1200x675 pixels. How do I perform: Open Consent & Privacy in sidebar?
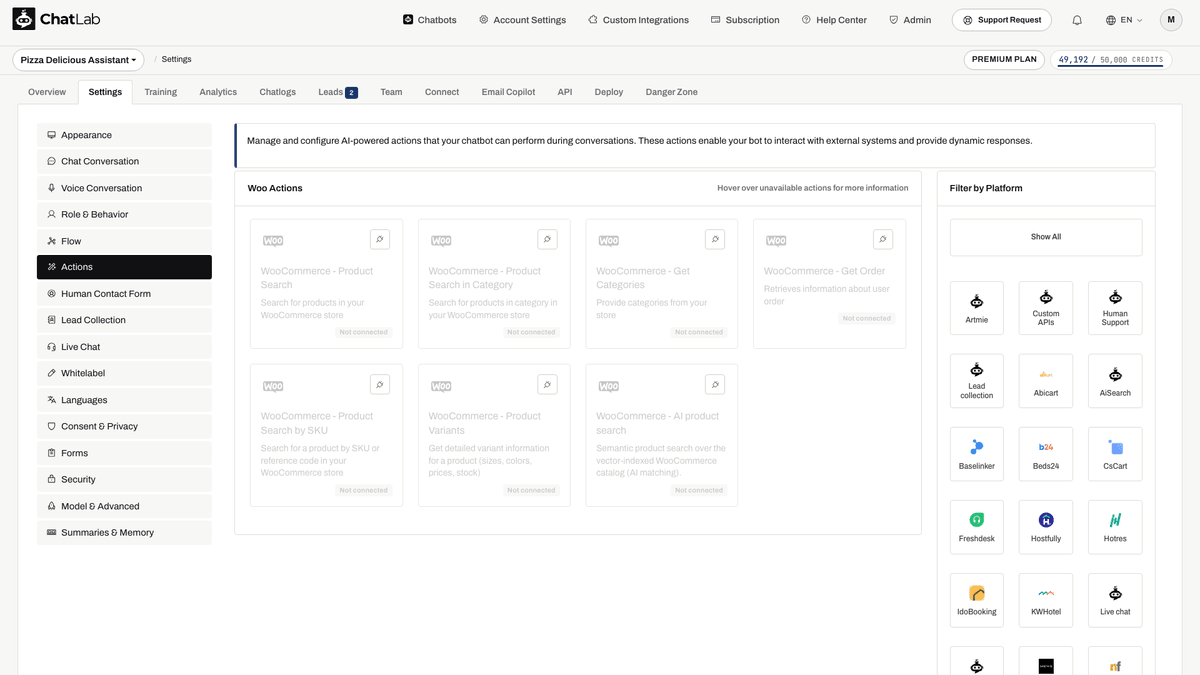124,426
